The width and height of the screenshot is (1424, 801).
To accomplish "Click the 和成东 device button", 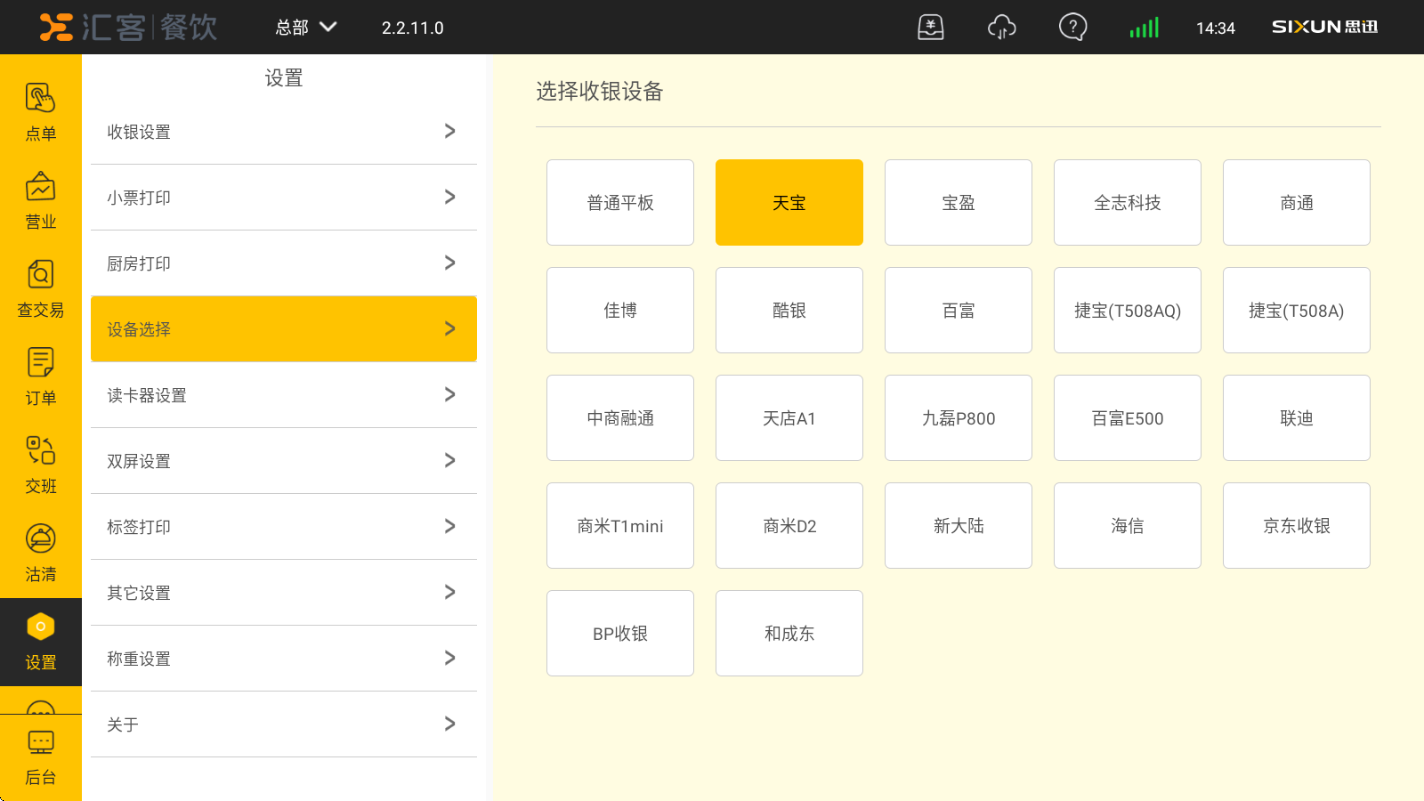I will point(789,633).
